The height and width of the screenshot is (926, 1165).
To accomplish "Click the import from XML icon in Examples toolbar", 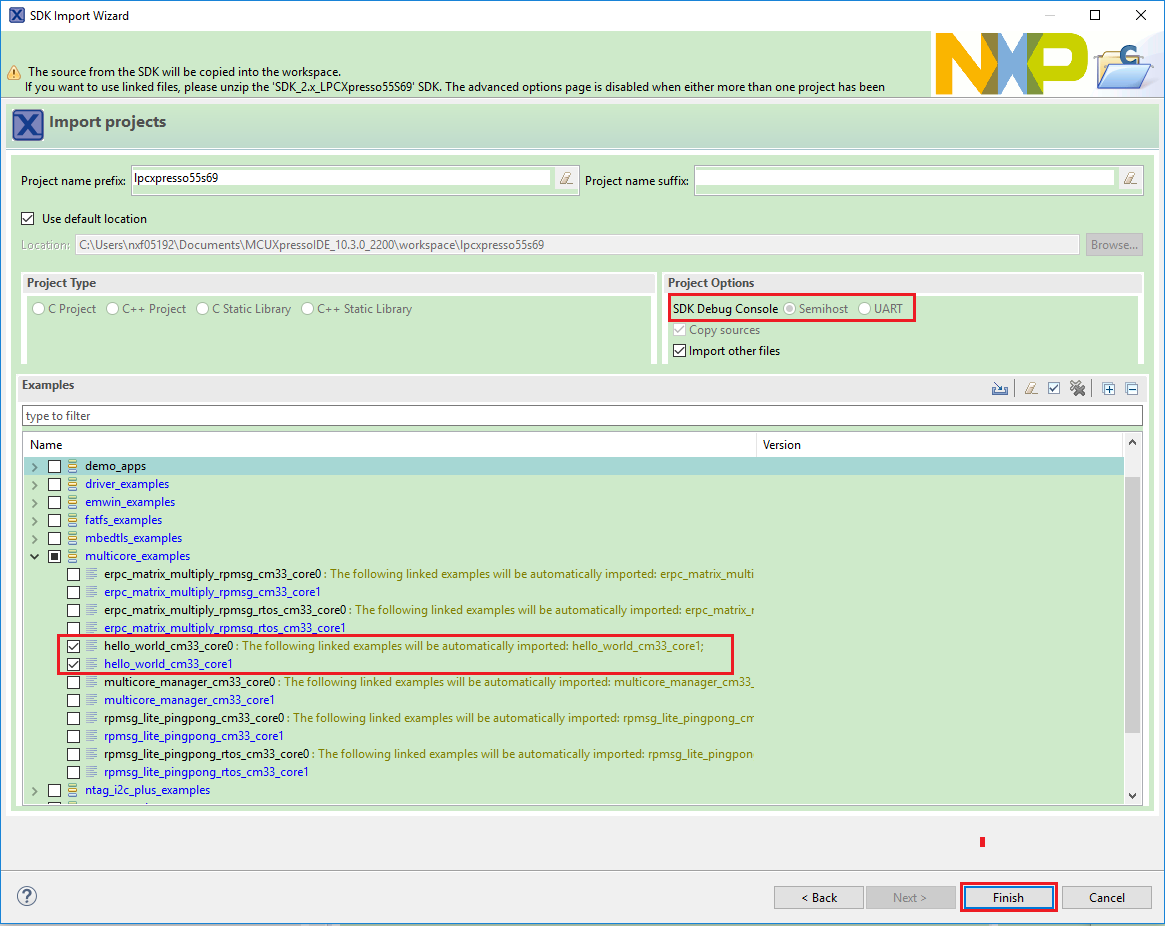I will 999,389.
